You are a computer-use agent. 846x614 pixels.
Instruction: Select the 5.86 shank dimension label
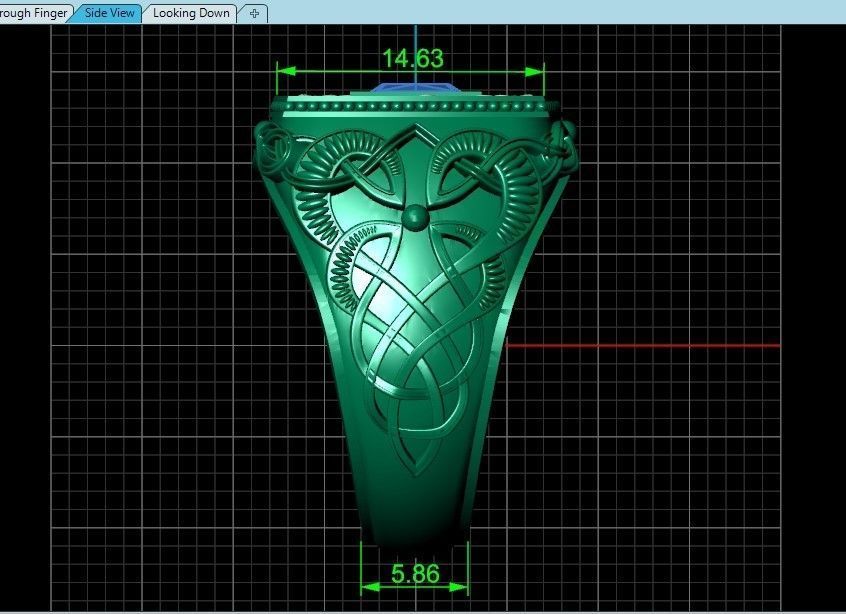point(415,574)
